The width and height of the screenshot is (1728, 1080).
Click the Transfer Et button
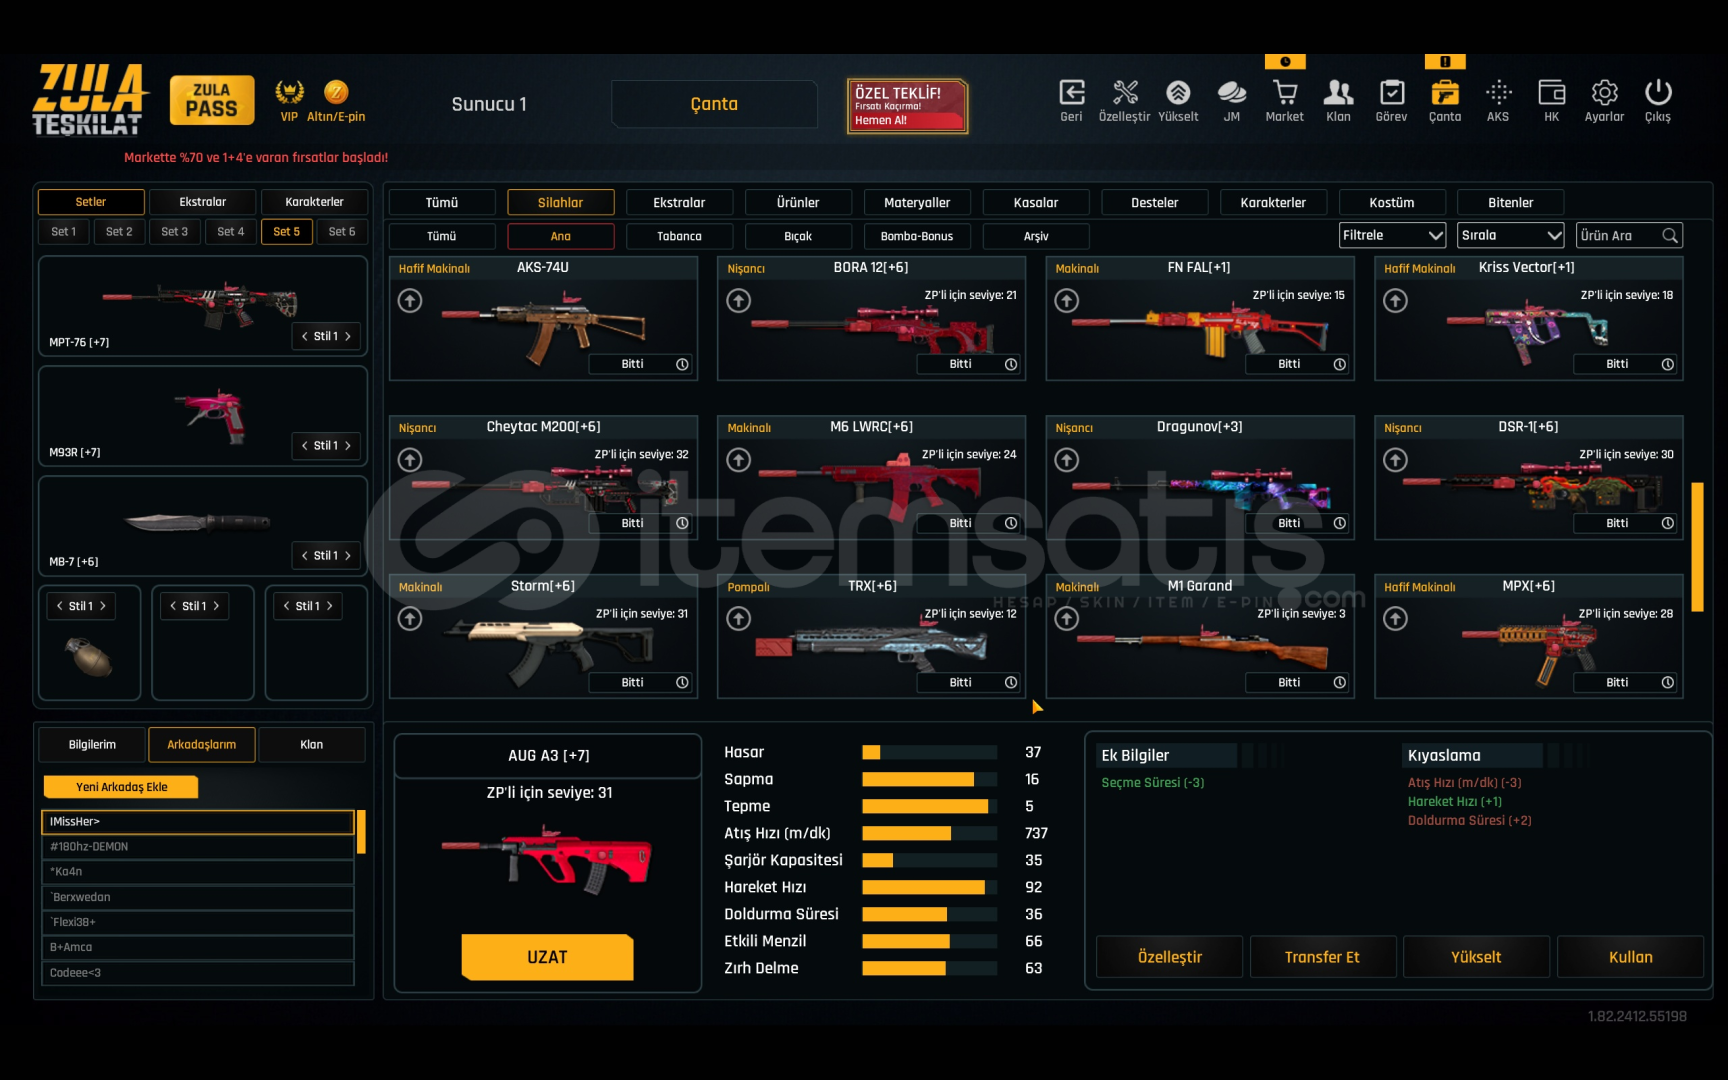click(x=1322, y=957)
